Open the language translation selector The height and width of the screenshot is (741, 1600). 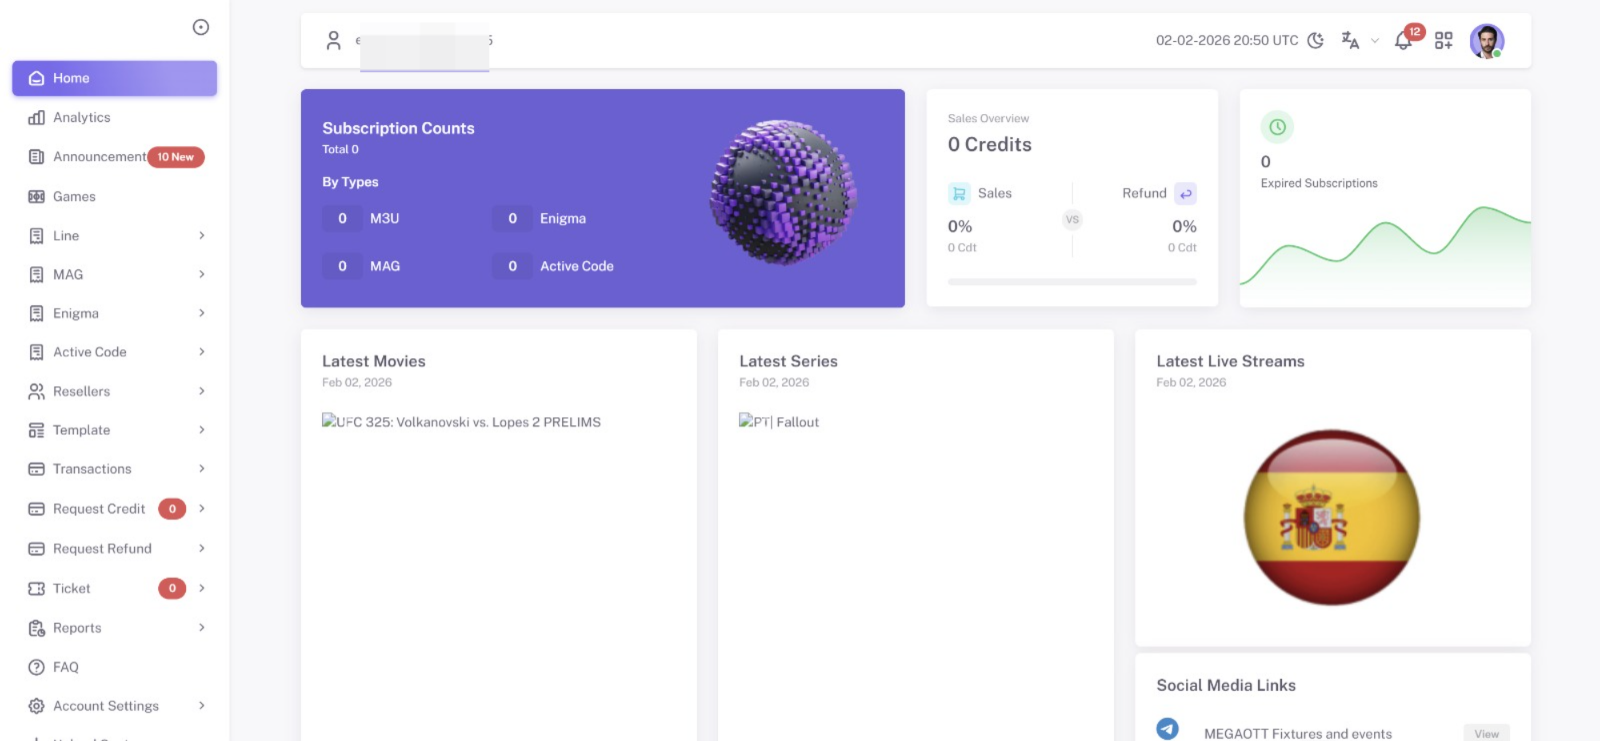click(x=1351, y=40)
